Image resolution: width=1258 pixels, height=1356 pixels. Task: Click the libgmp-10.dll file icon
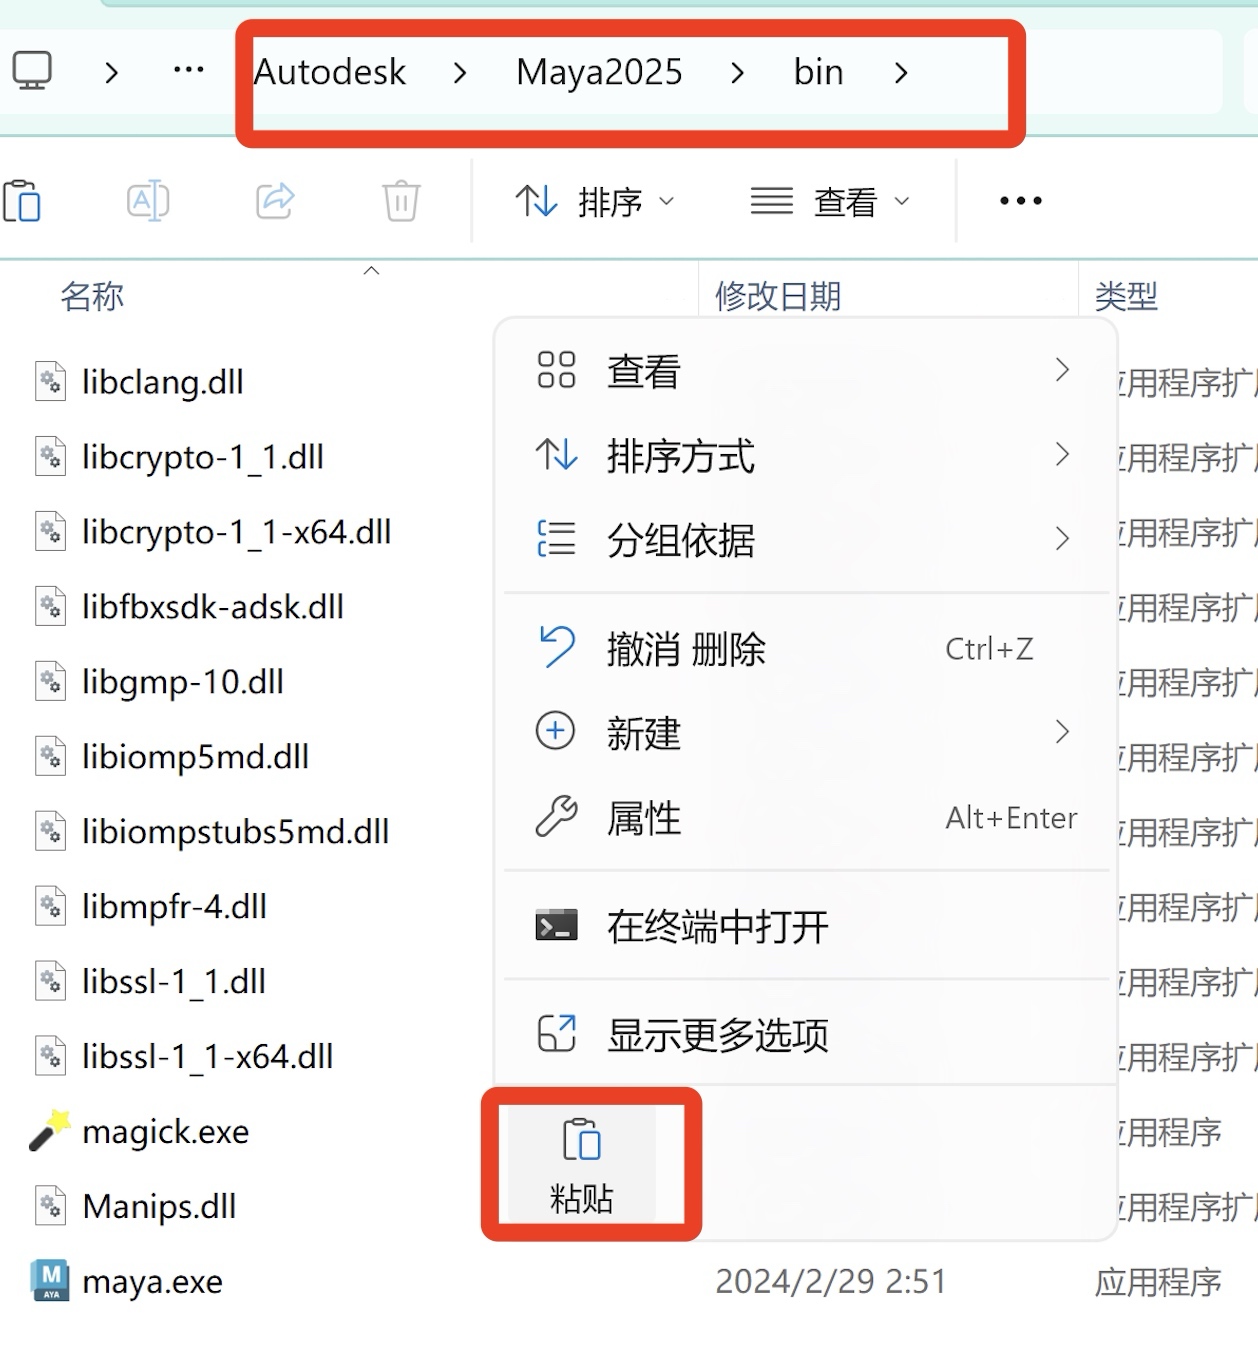(50, 681)
